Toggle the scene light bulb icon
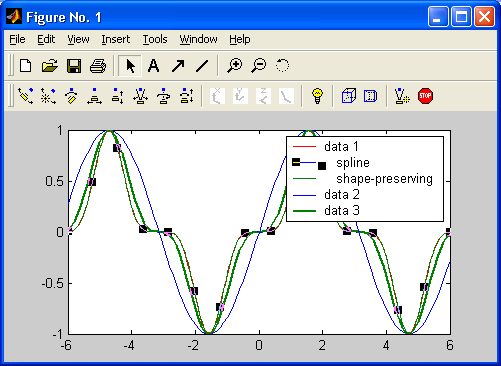501x366 pixels. point(317,96)
